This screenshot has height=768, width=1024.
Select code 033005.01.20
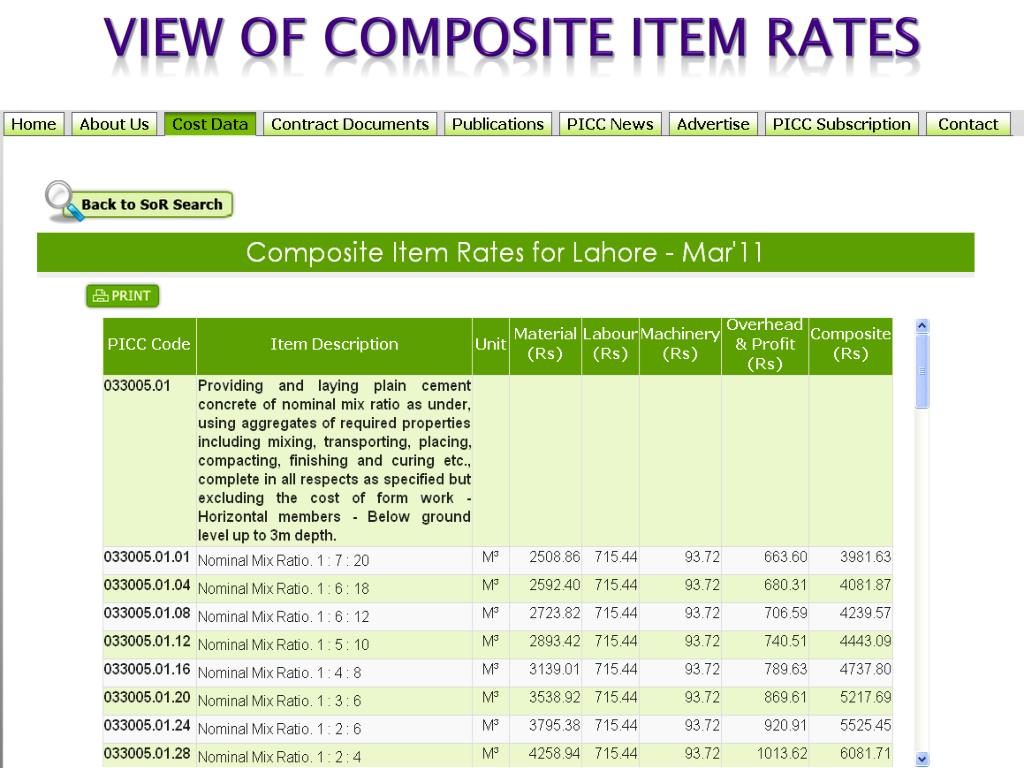click(147, 697)
